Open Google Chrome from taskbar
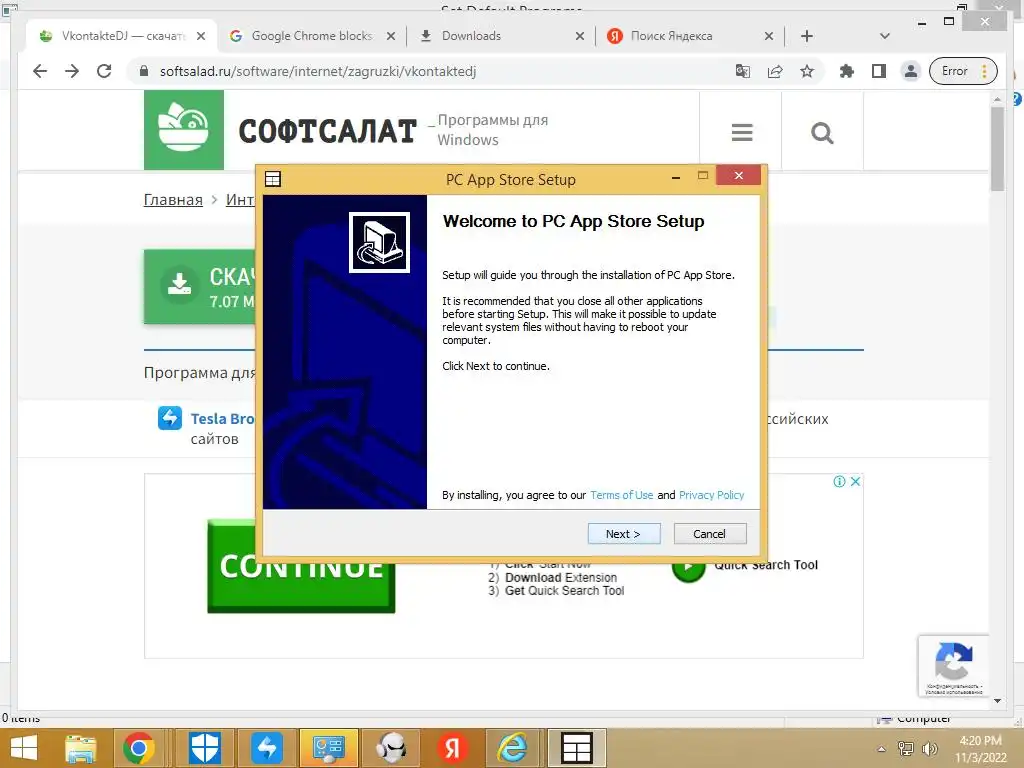1024x768 pixels. coord(138,748)
